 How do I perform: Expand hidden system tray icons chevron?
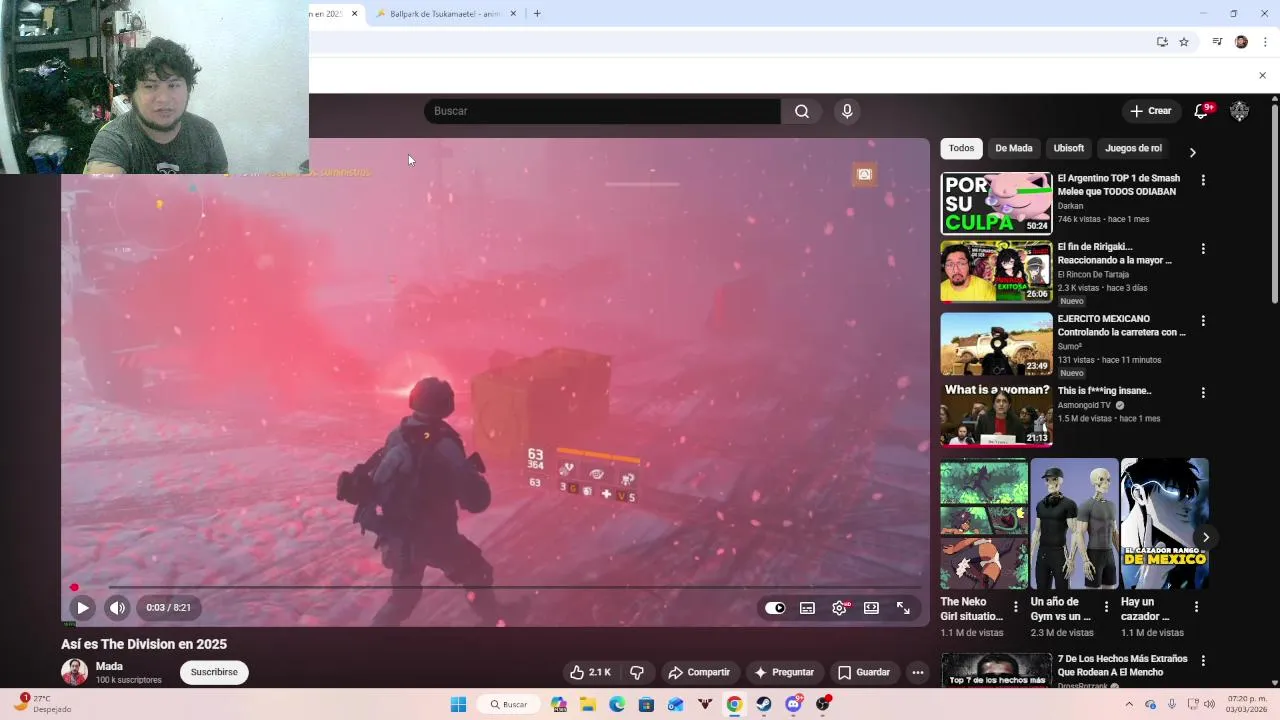pos(1129,704)
